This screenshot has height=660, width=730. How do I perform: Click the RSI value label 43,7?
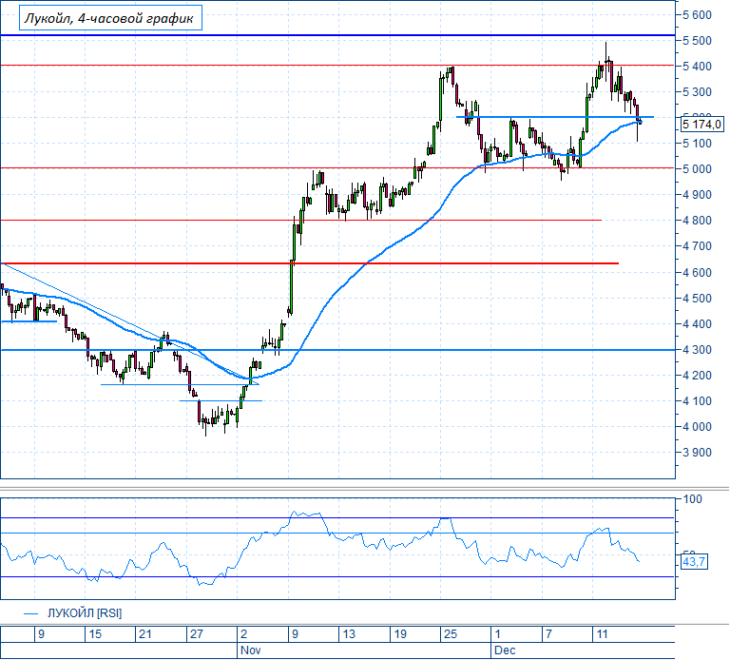(x=694, y=562)
